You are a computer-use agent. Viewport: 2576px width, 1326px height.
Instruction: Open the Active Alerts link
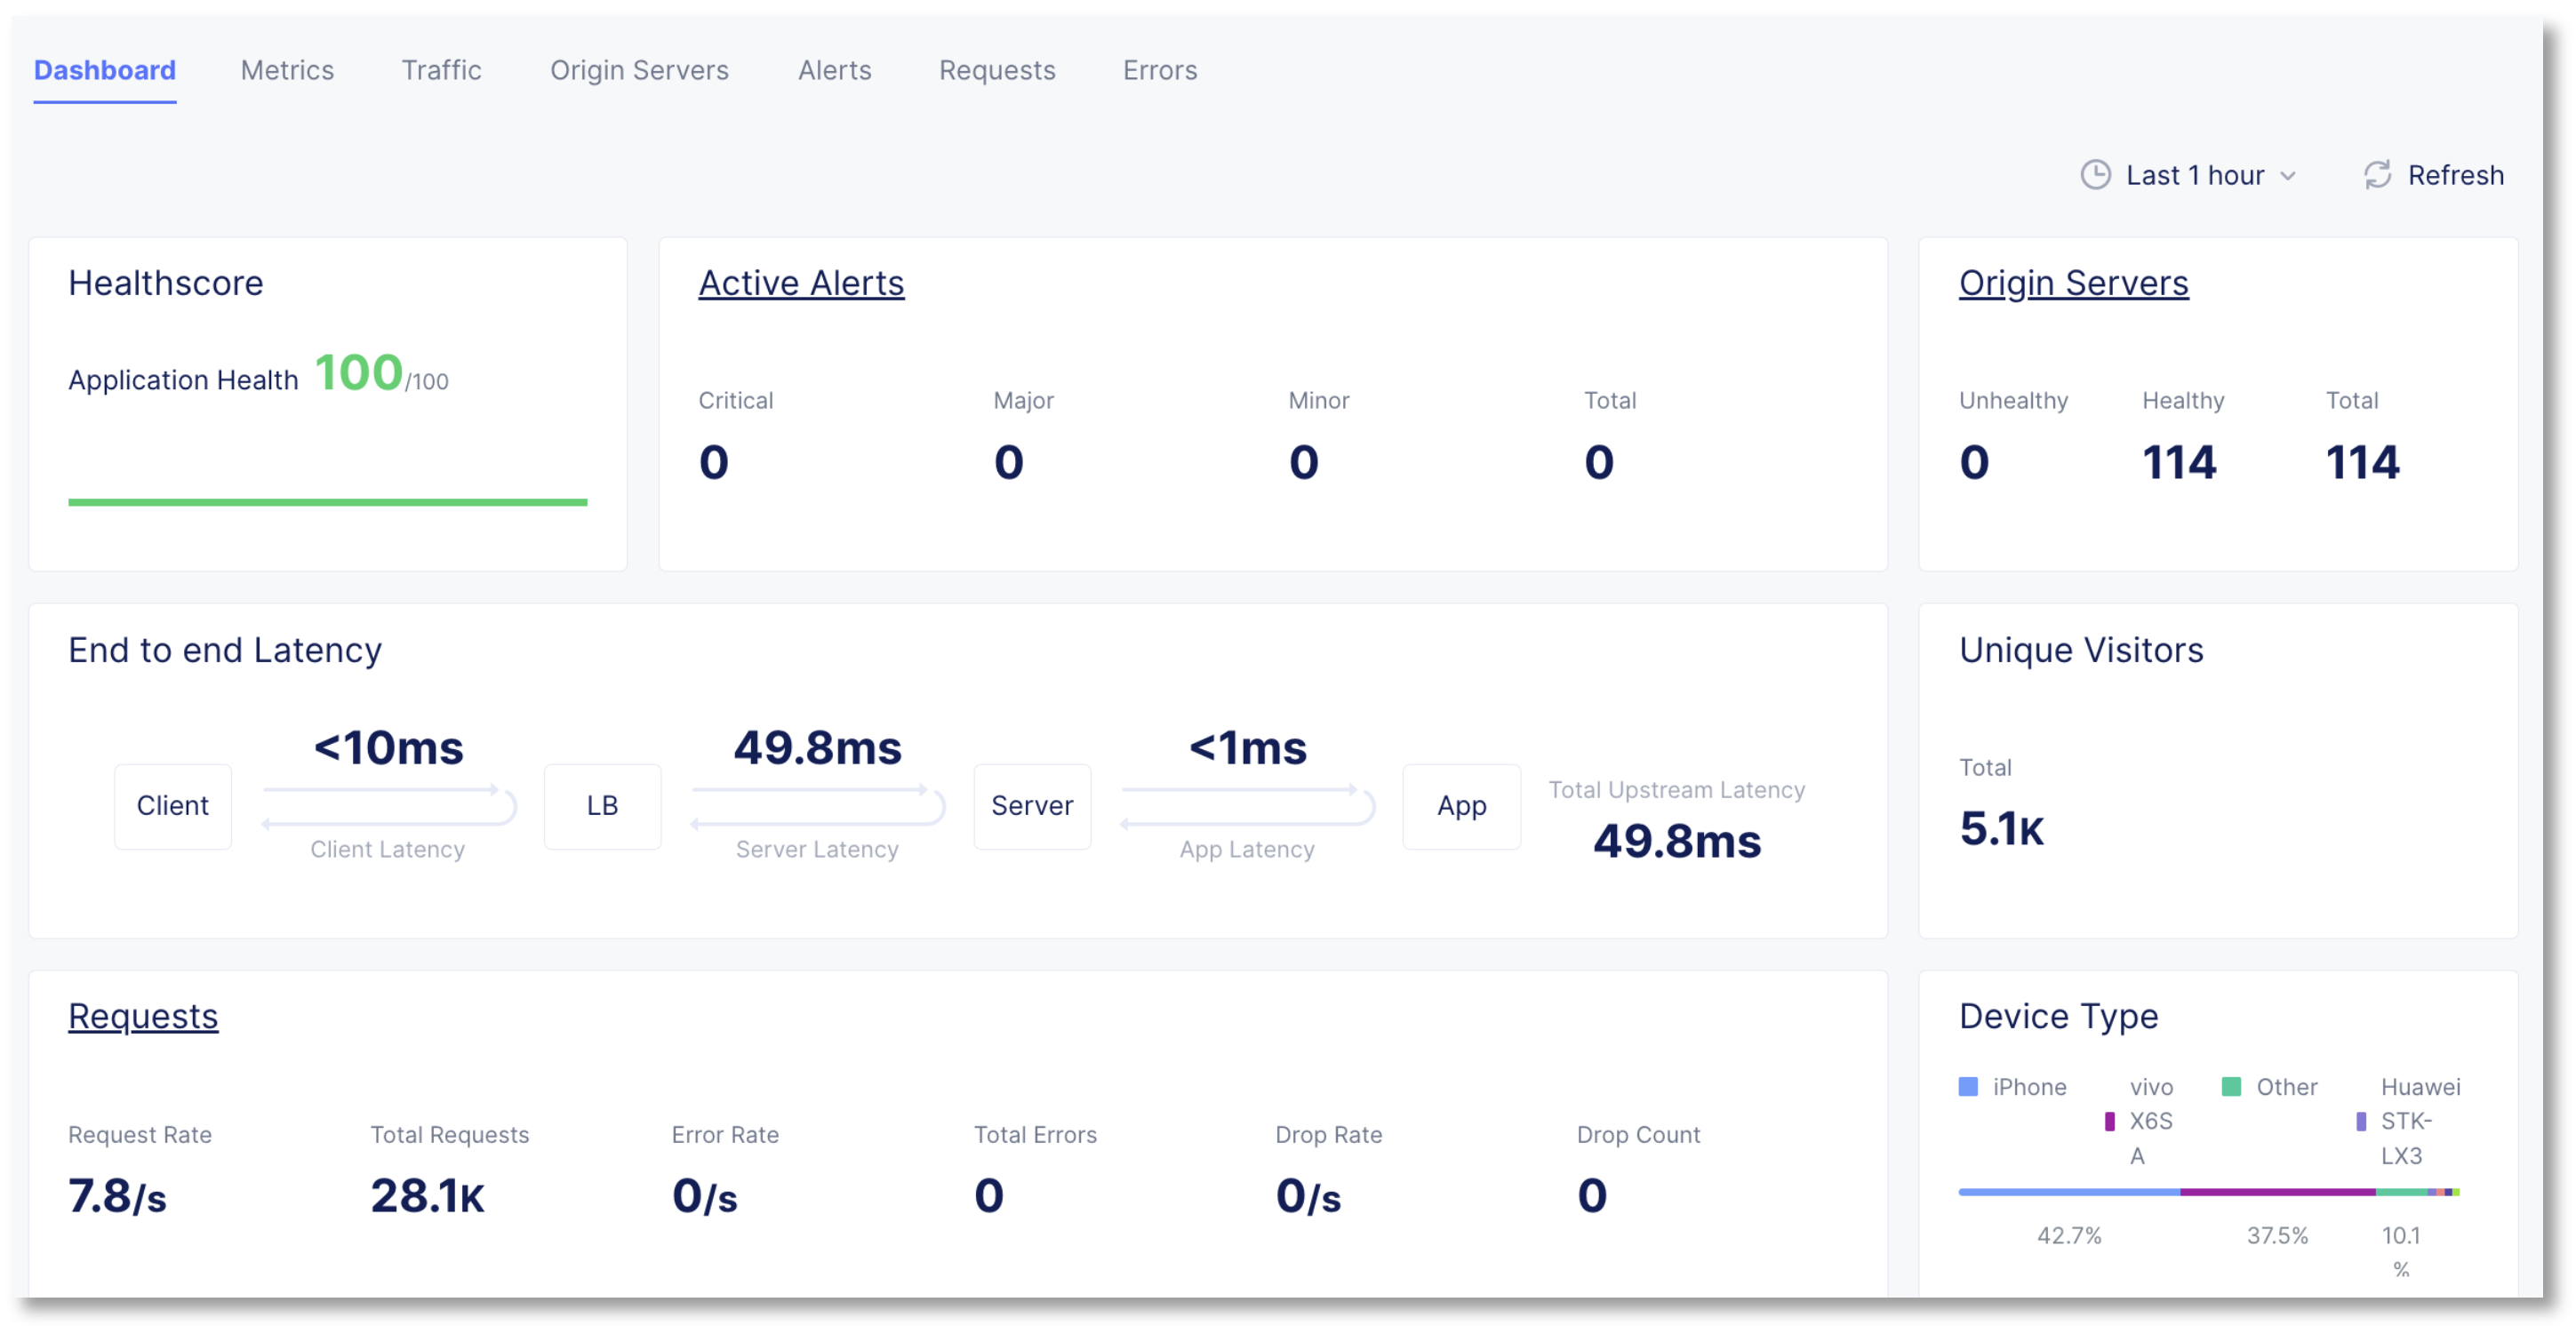[x=801, y=283]
